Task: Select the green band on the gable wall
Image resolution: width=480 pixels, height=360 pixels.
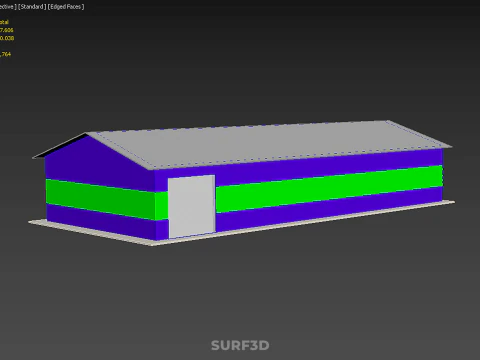Action: pos(100,199)
